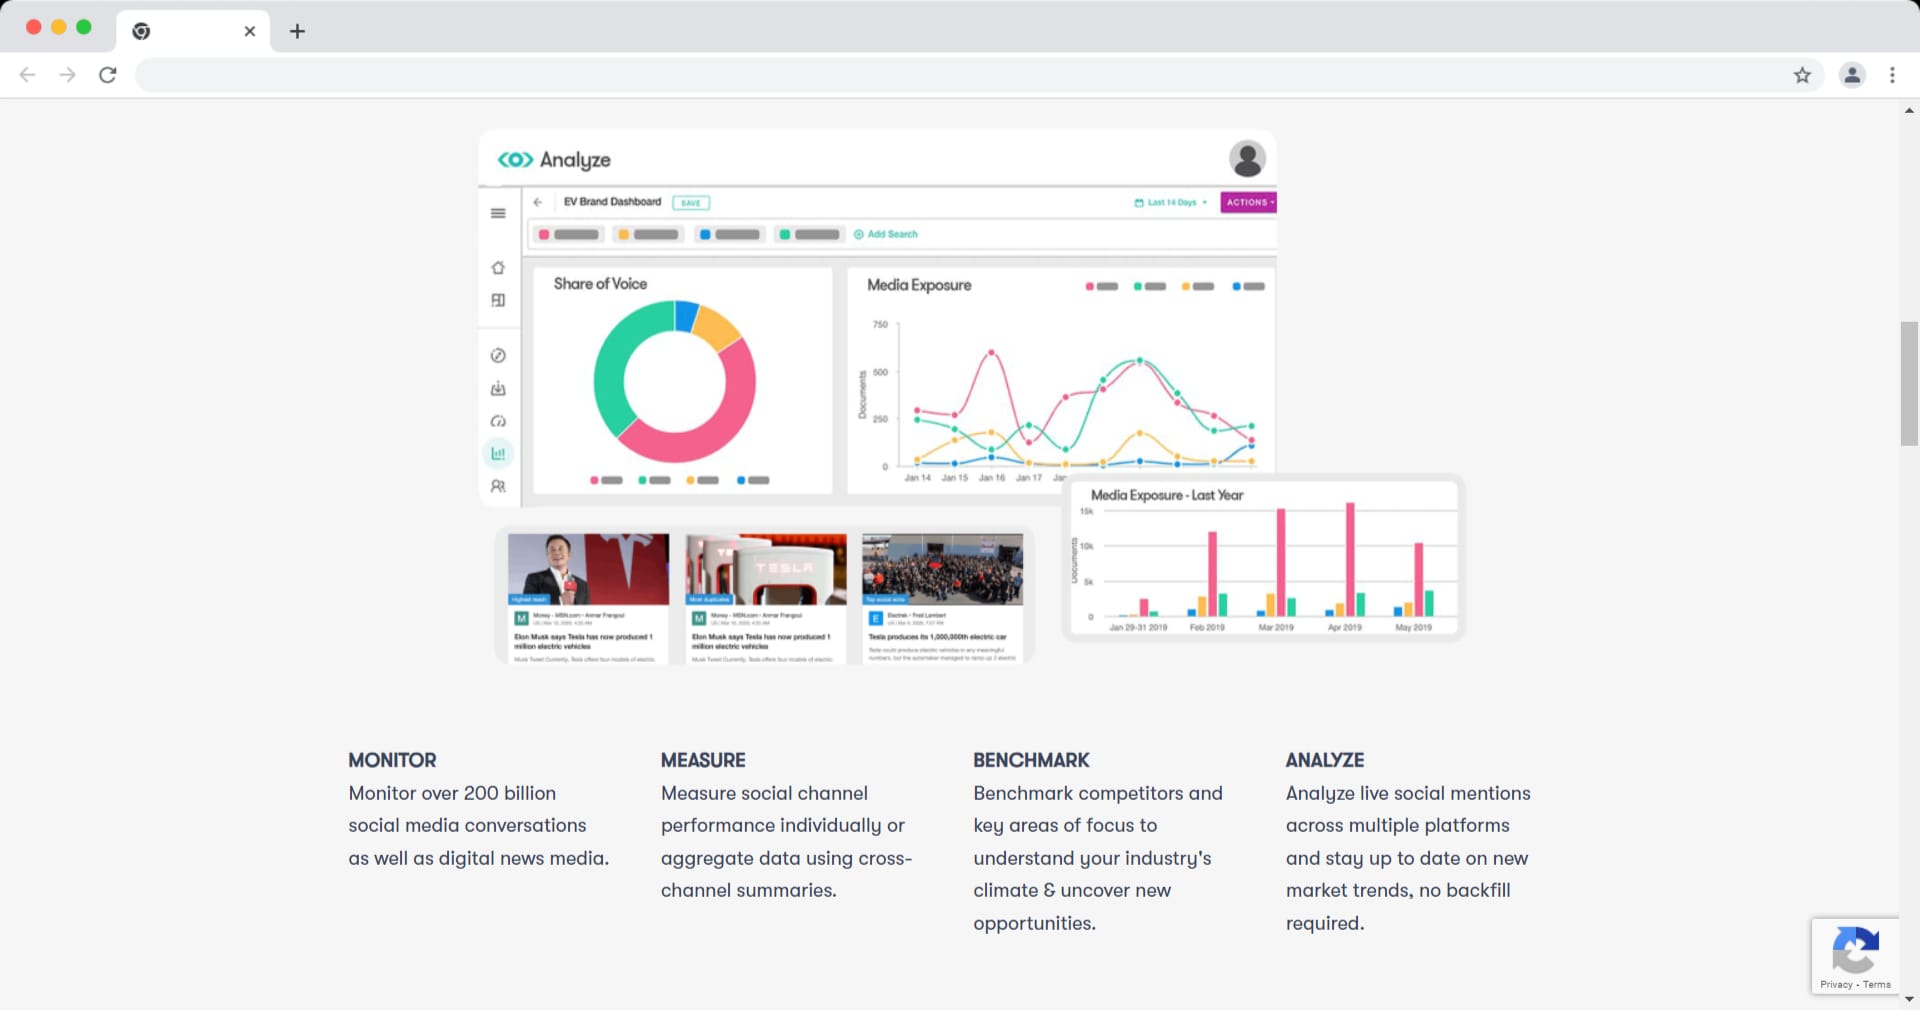Bookmark this page with the star icon
This screenshot has width=1920, height=1010.
pyautogui.click(x=1802, y=75)
